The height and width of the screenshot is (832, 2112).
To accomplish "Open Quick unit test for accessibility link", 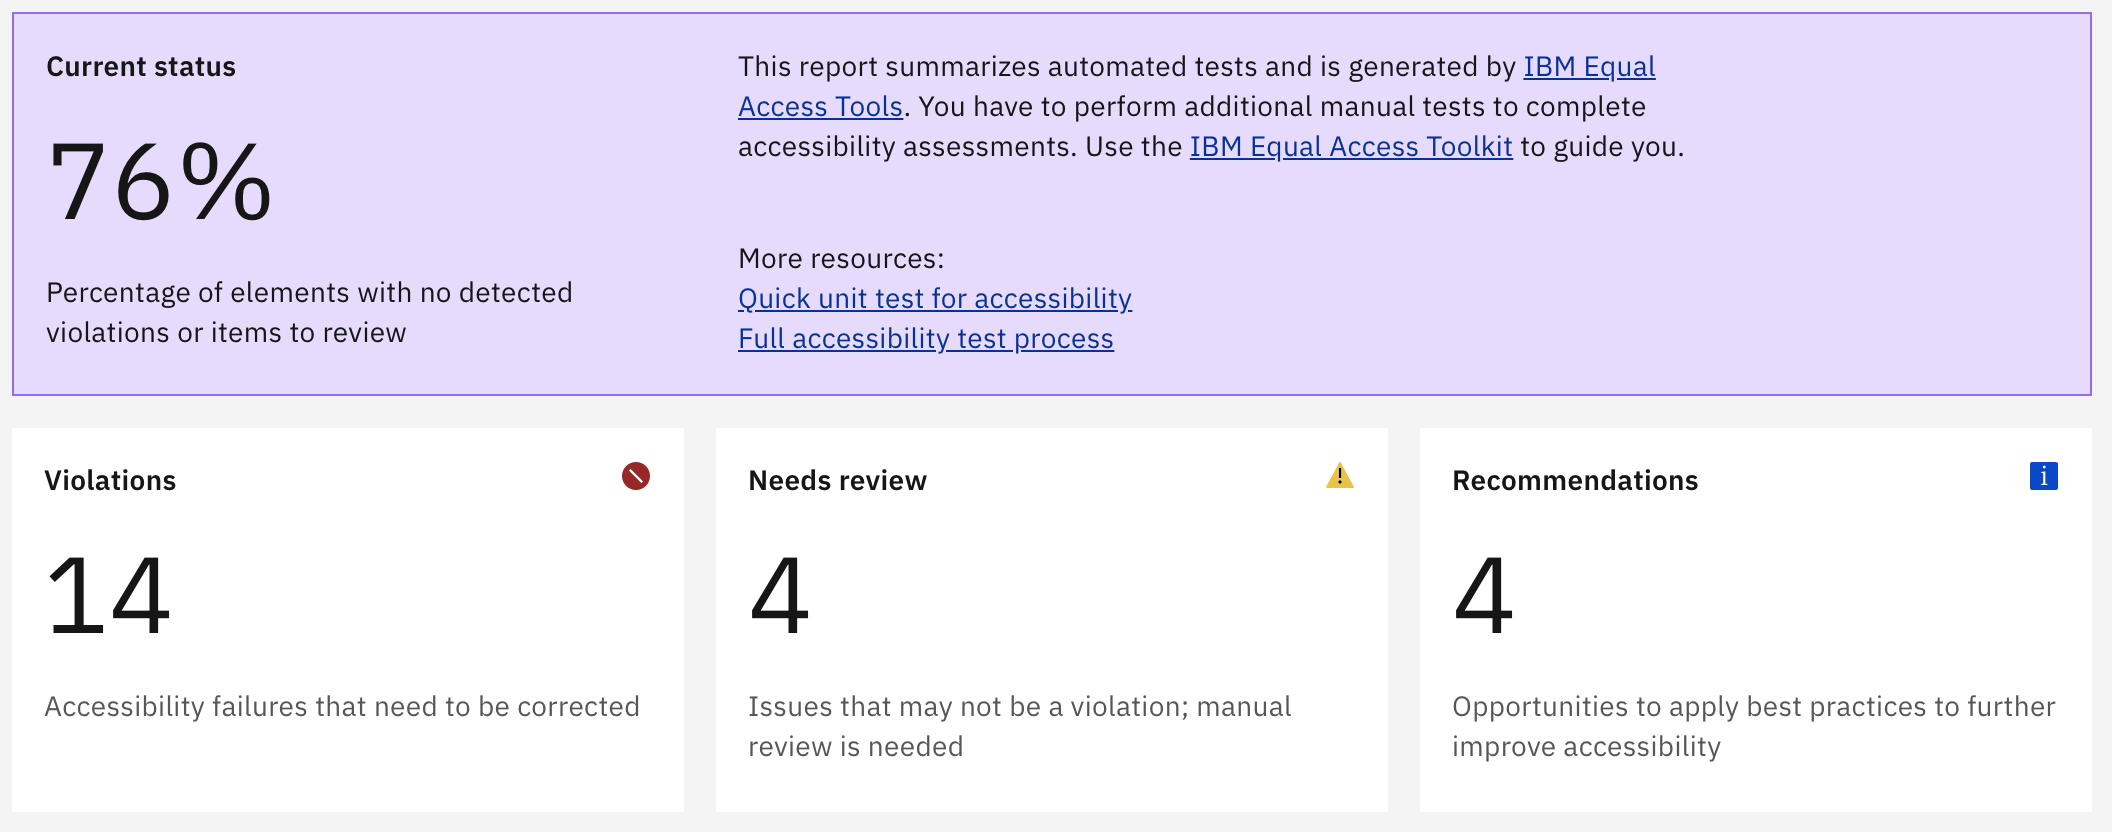I will (935, 299).
